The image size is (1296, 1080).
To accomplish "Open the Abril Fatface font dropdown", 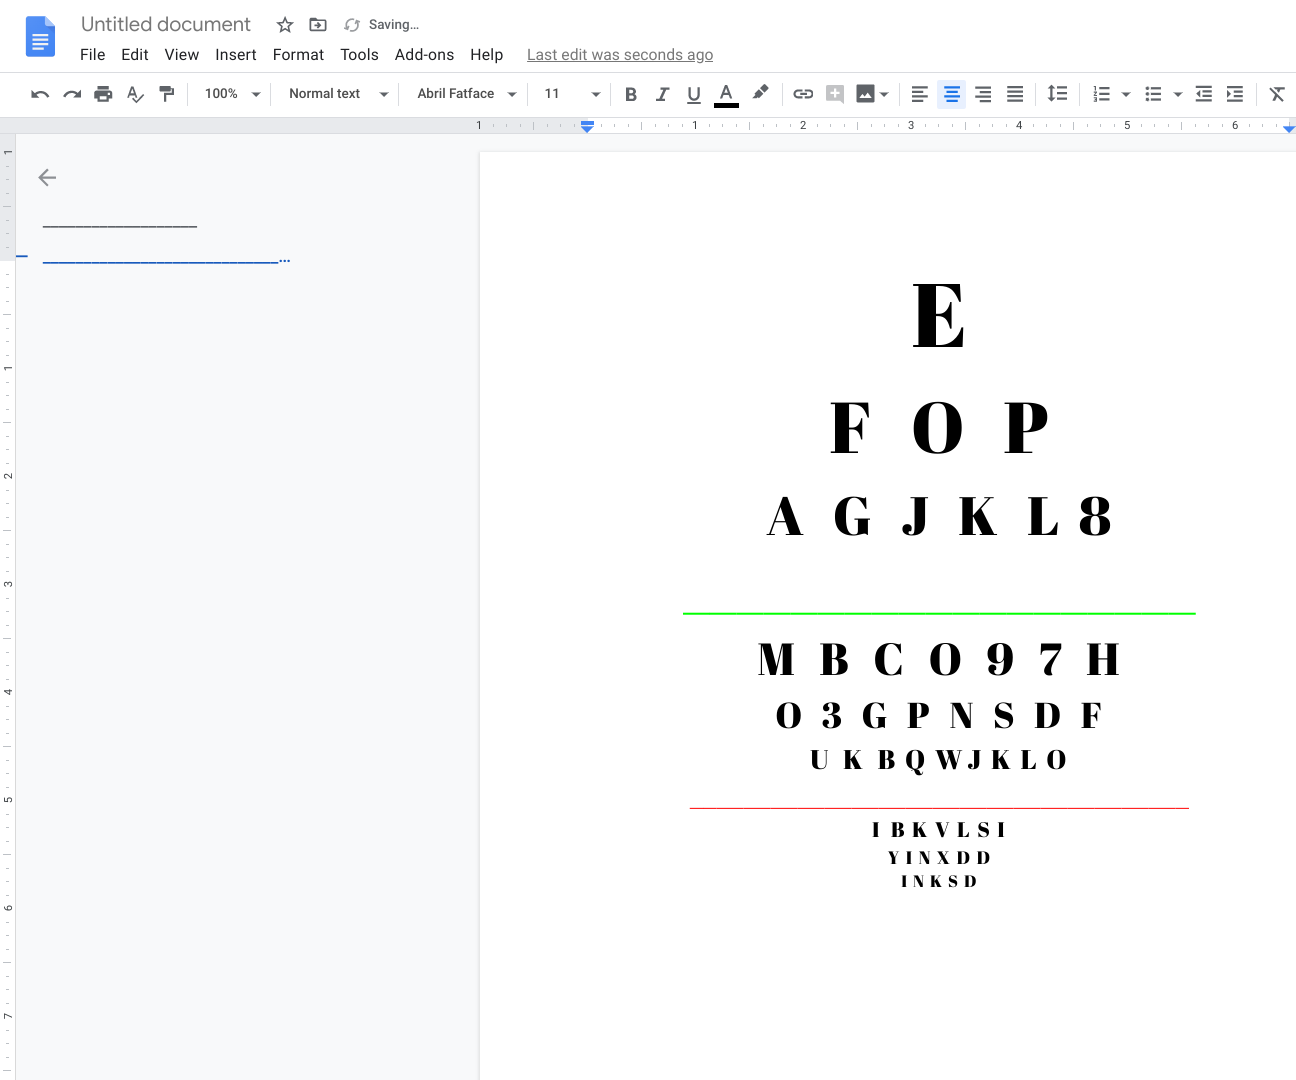I will pos(466,94).
